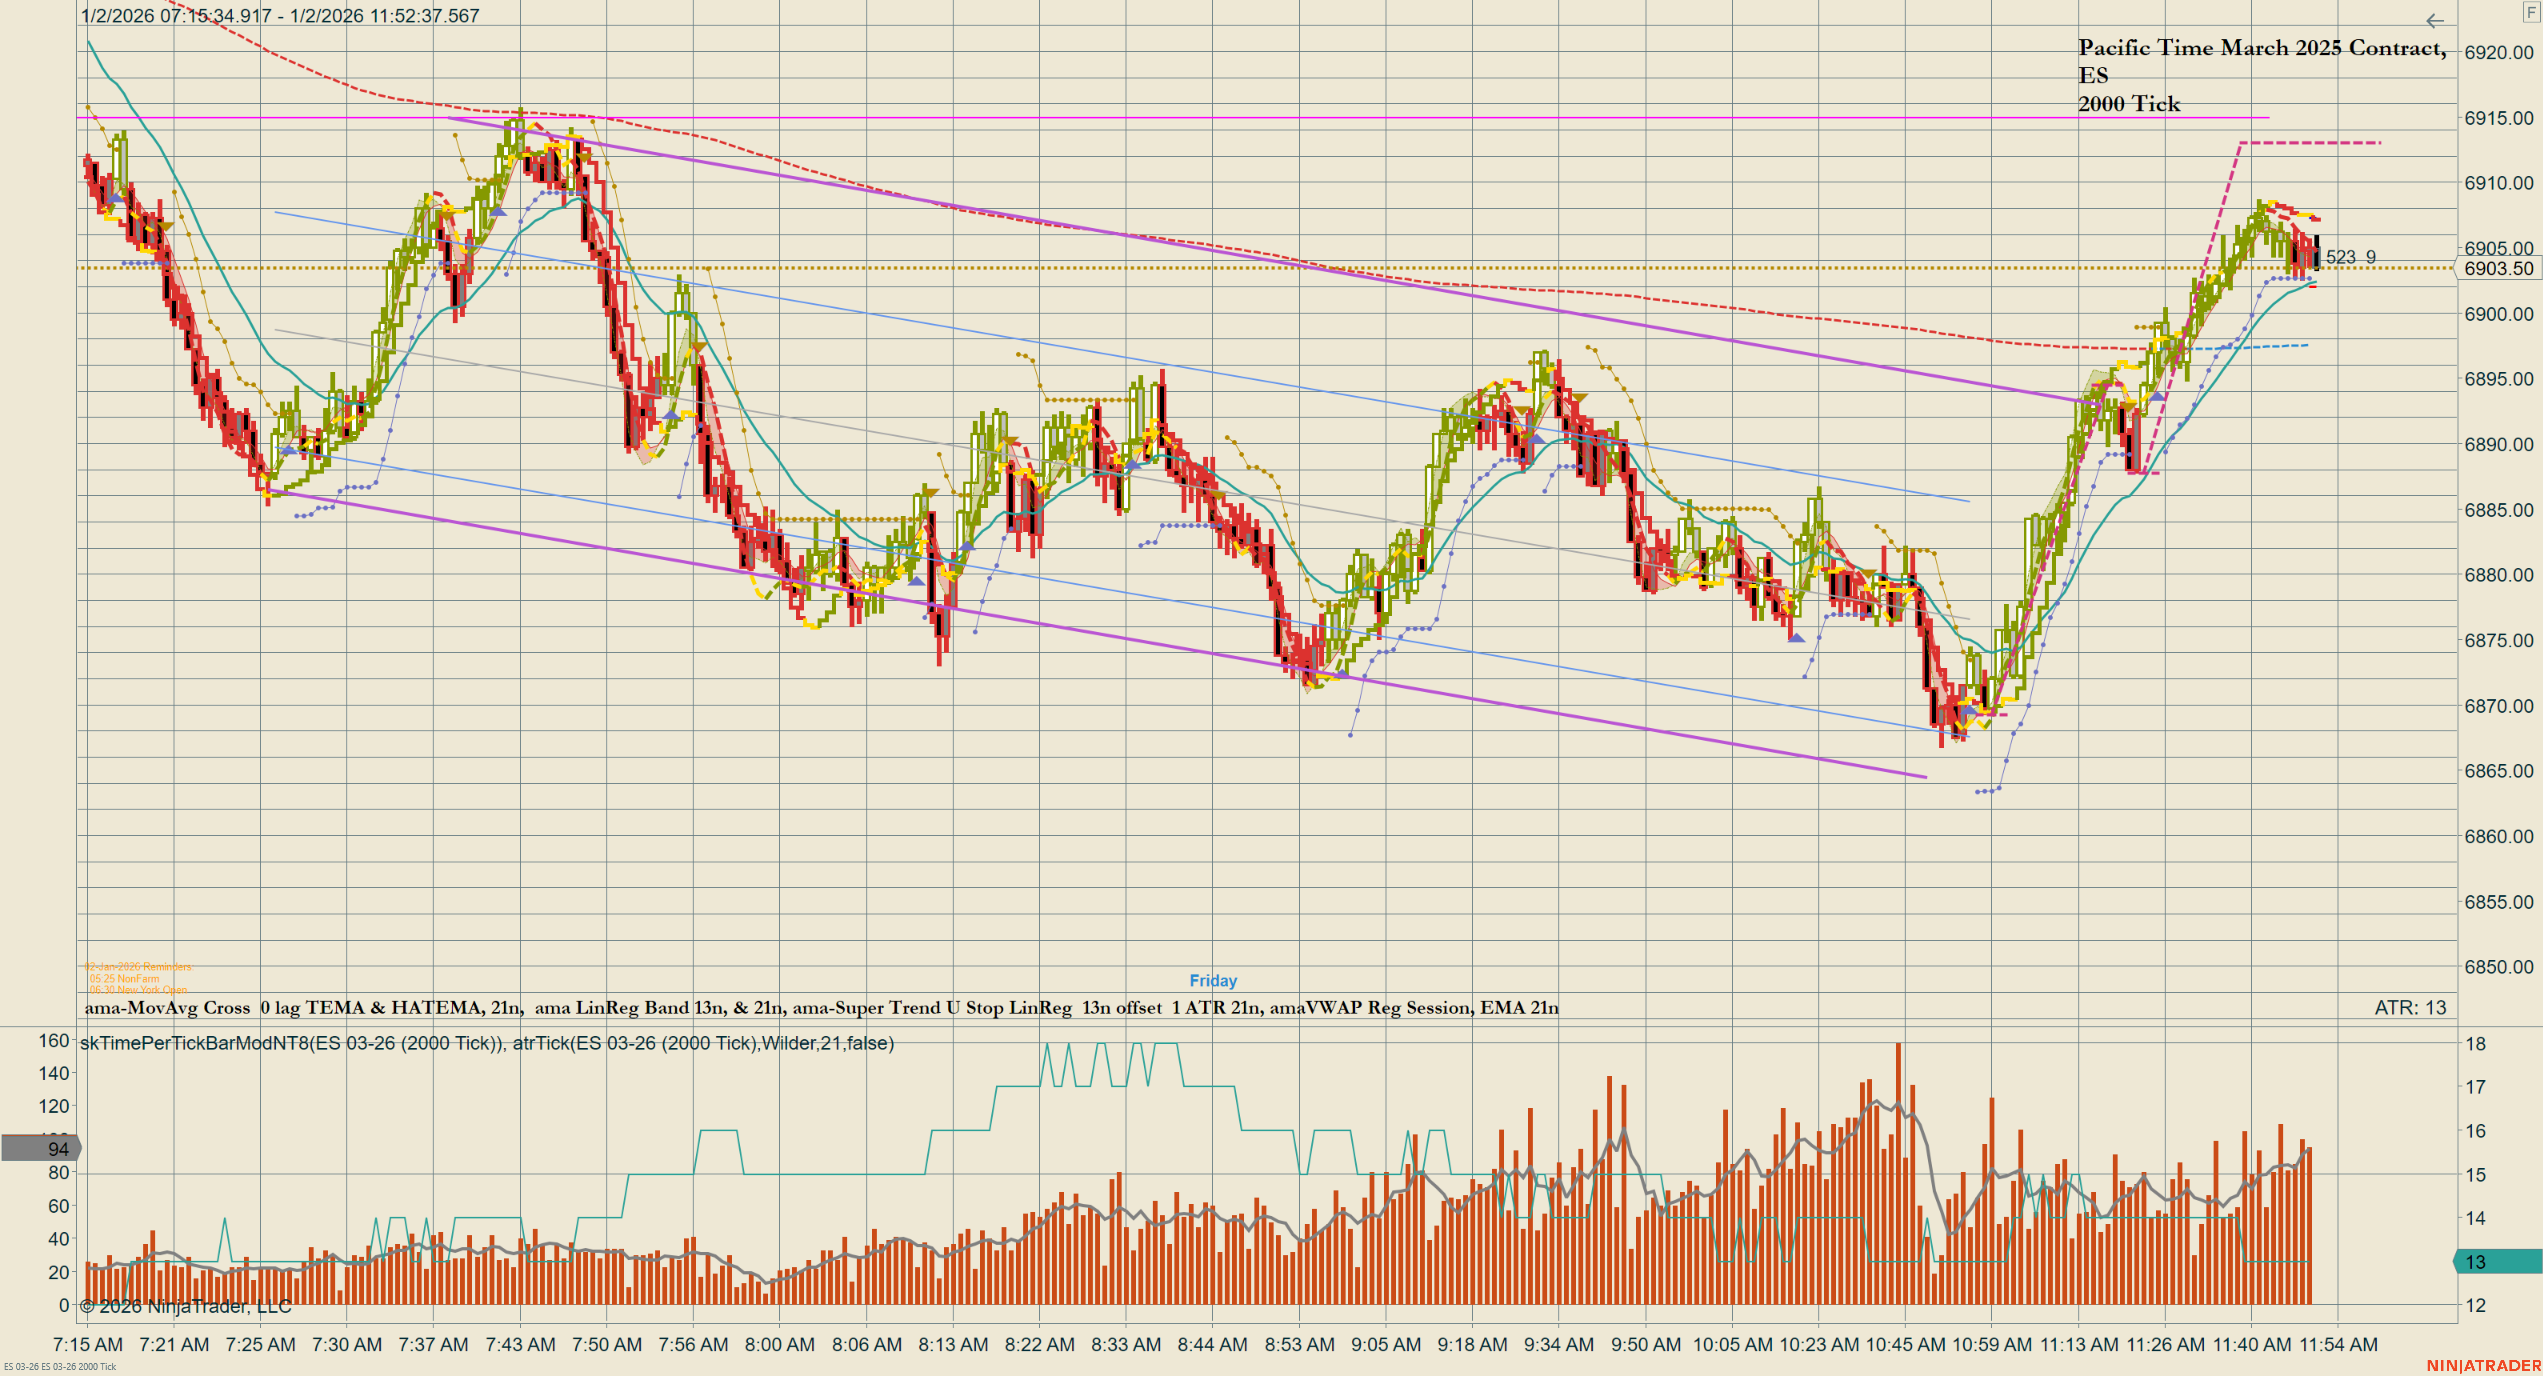Click the blue 'Friday' session label

[1213, 981]
